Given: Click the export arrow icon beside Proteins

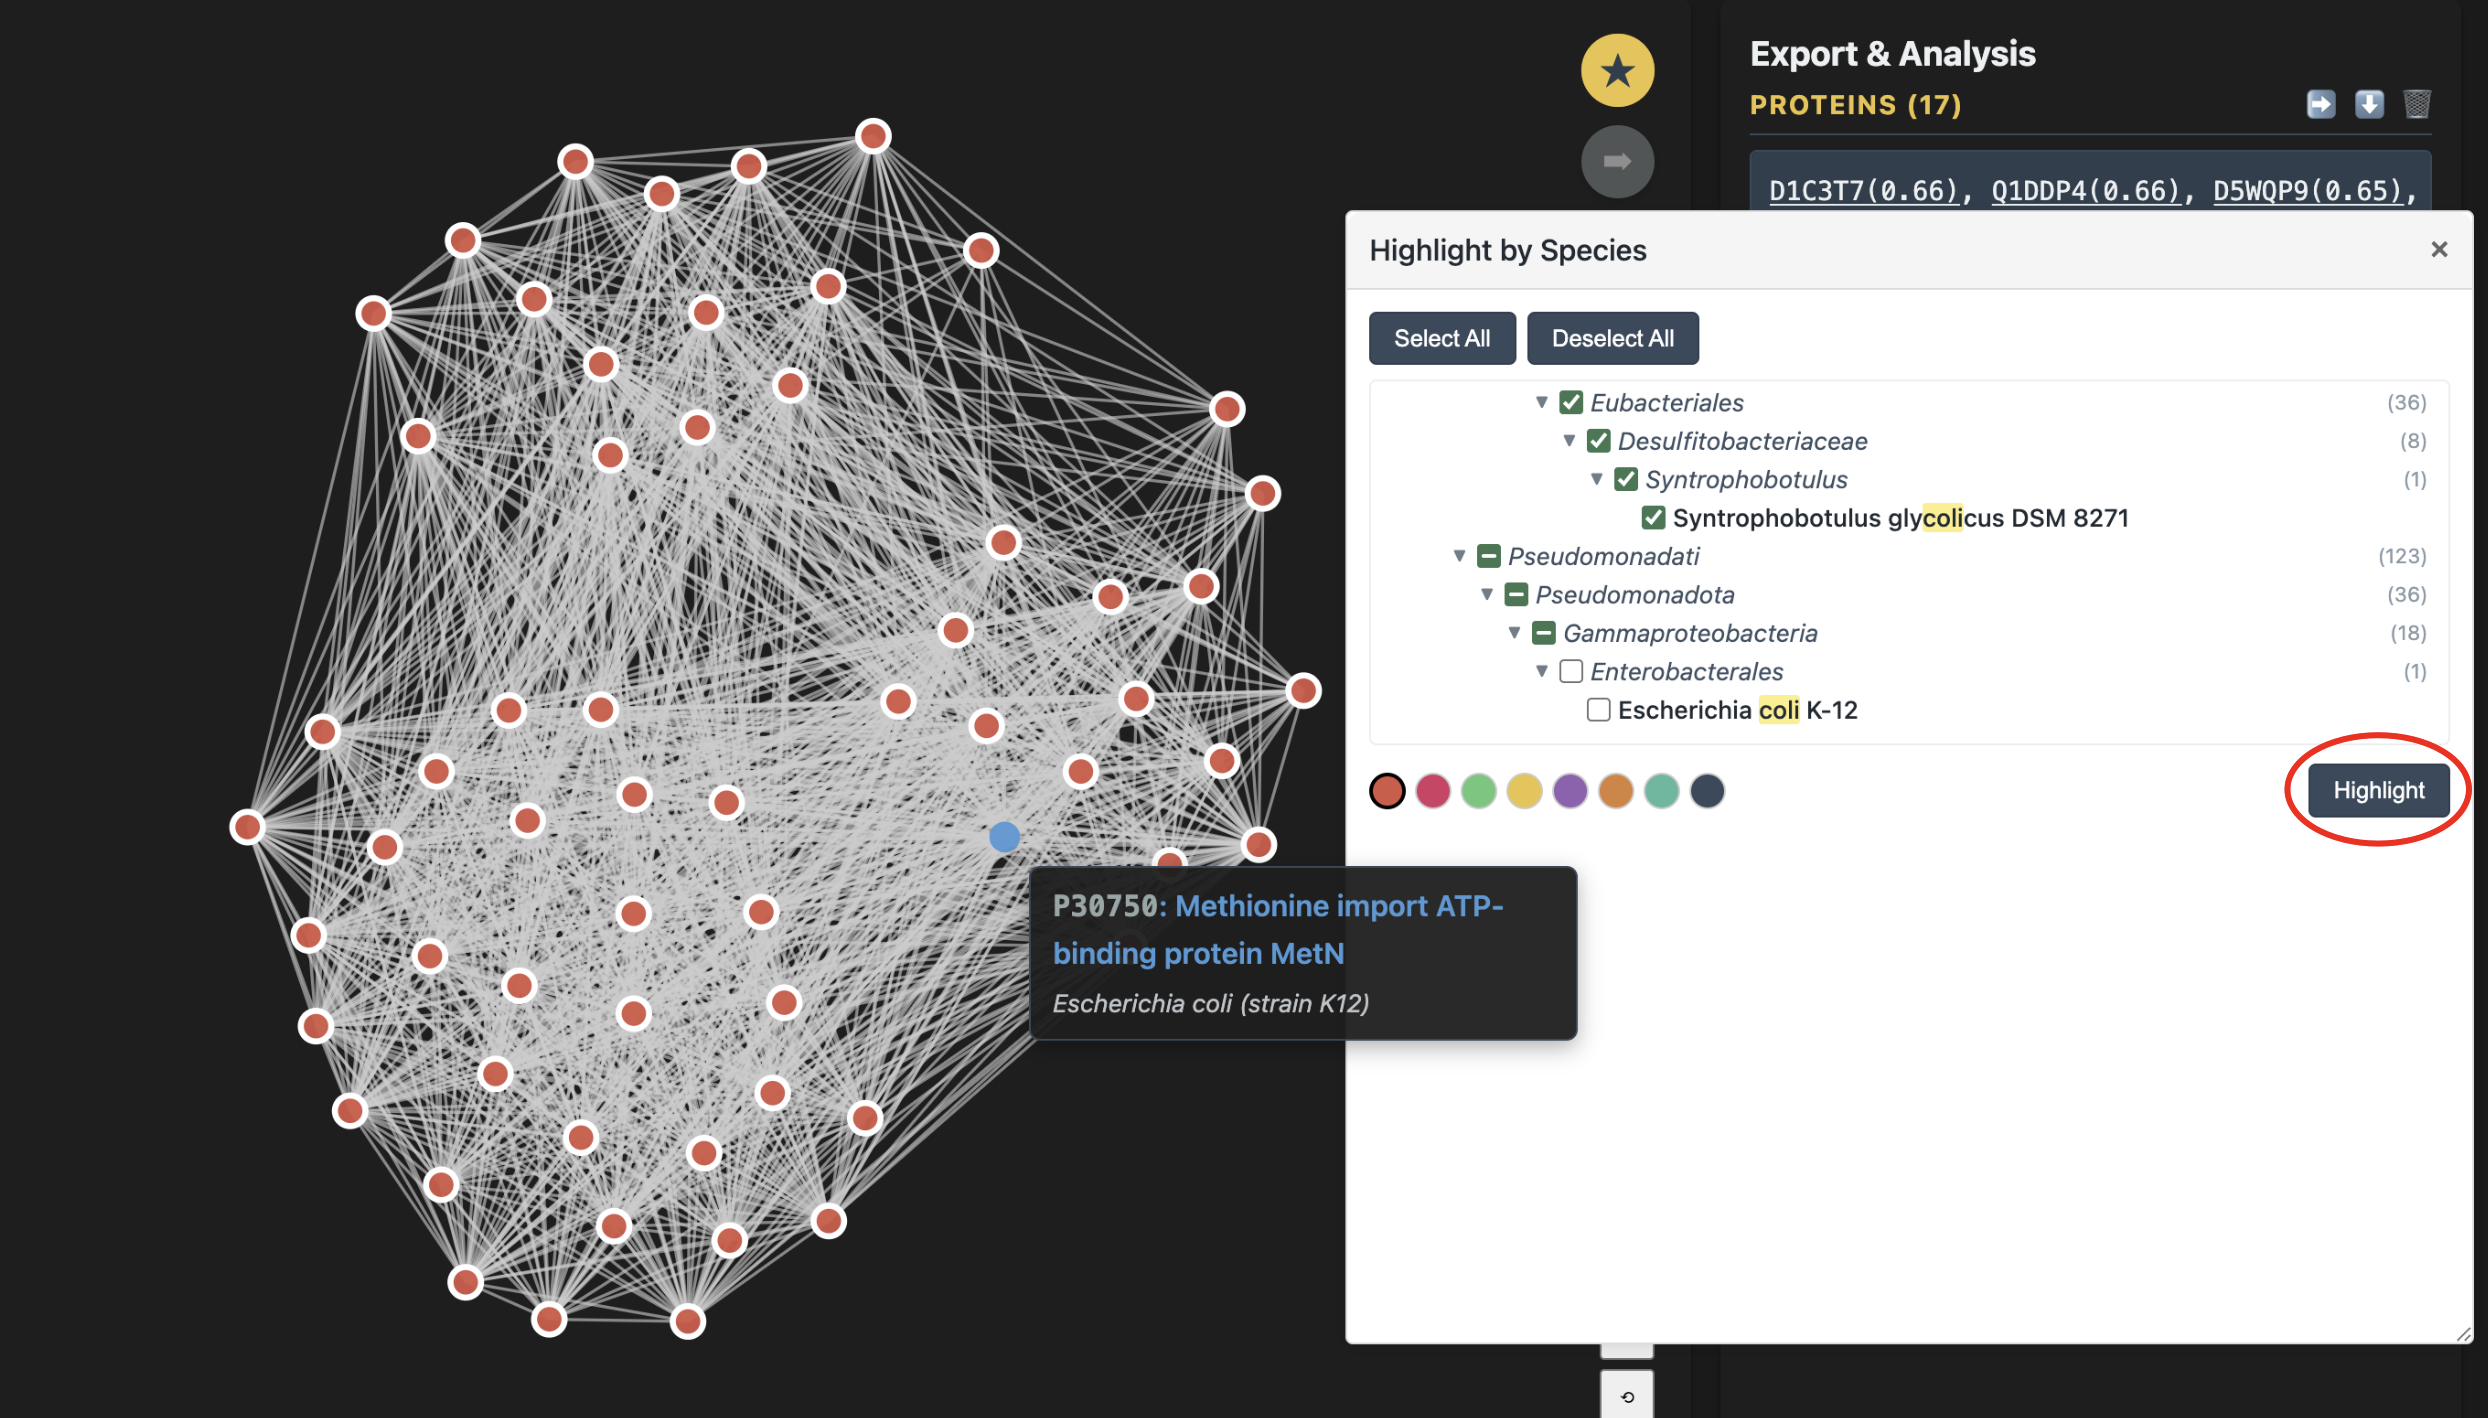Looking at the screenshot, I should (x=2321, y=104).
